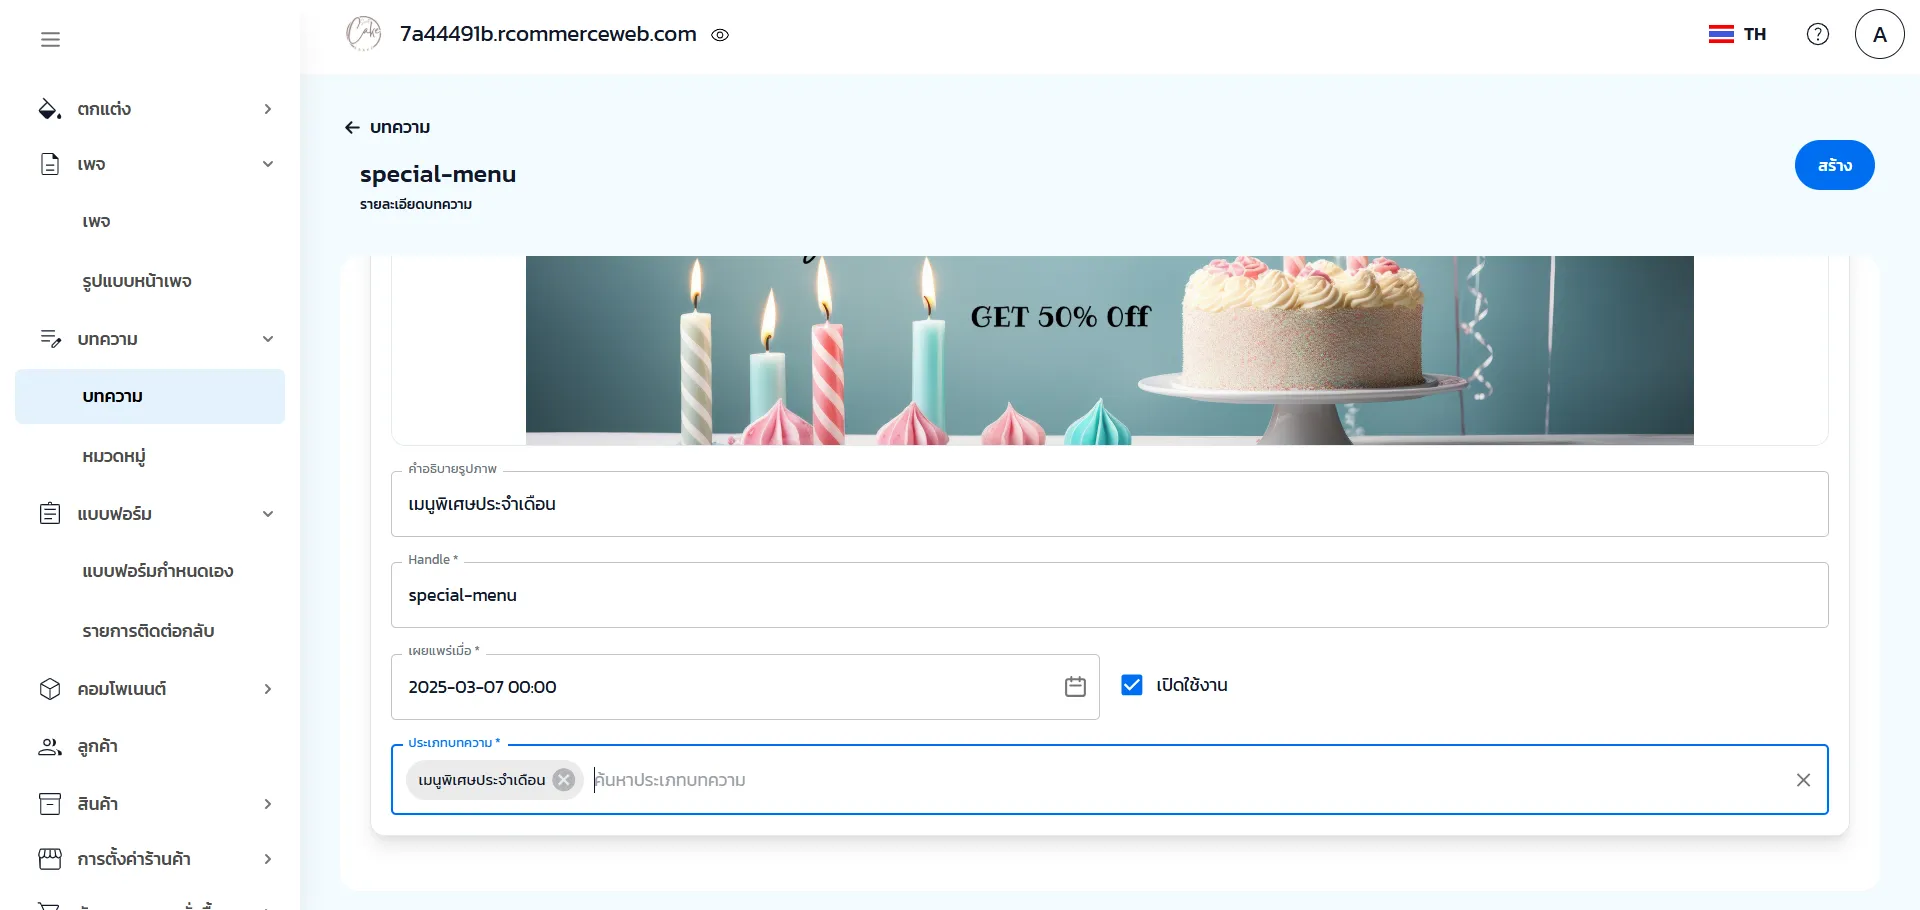Click the ลูกค้า menu label
Image resolution: width=1920 pixels, height=910 pixels.
(97, 747)
